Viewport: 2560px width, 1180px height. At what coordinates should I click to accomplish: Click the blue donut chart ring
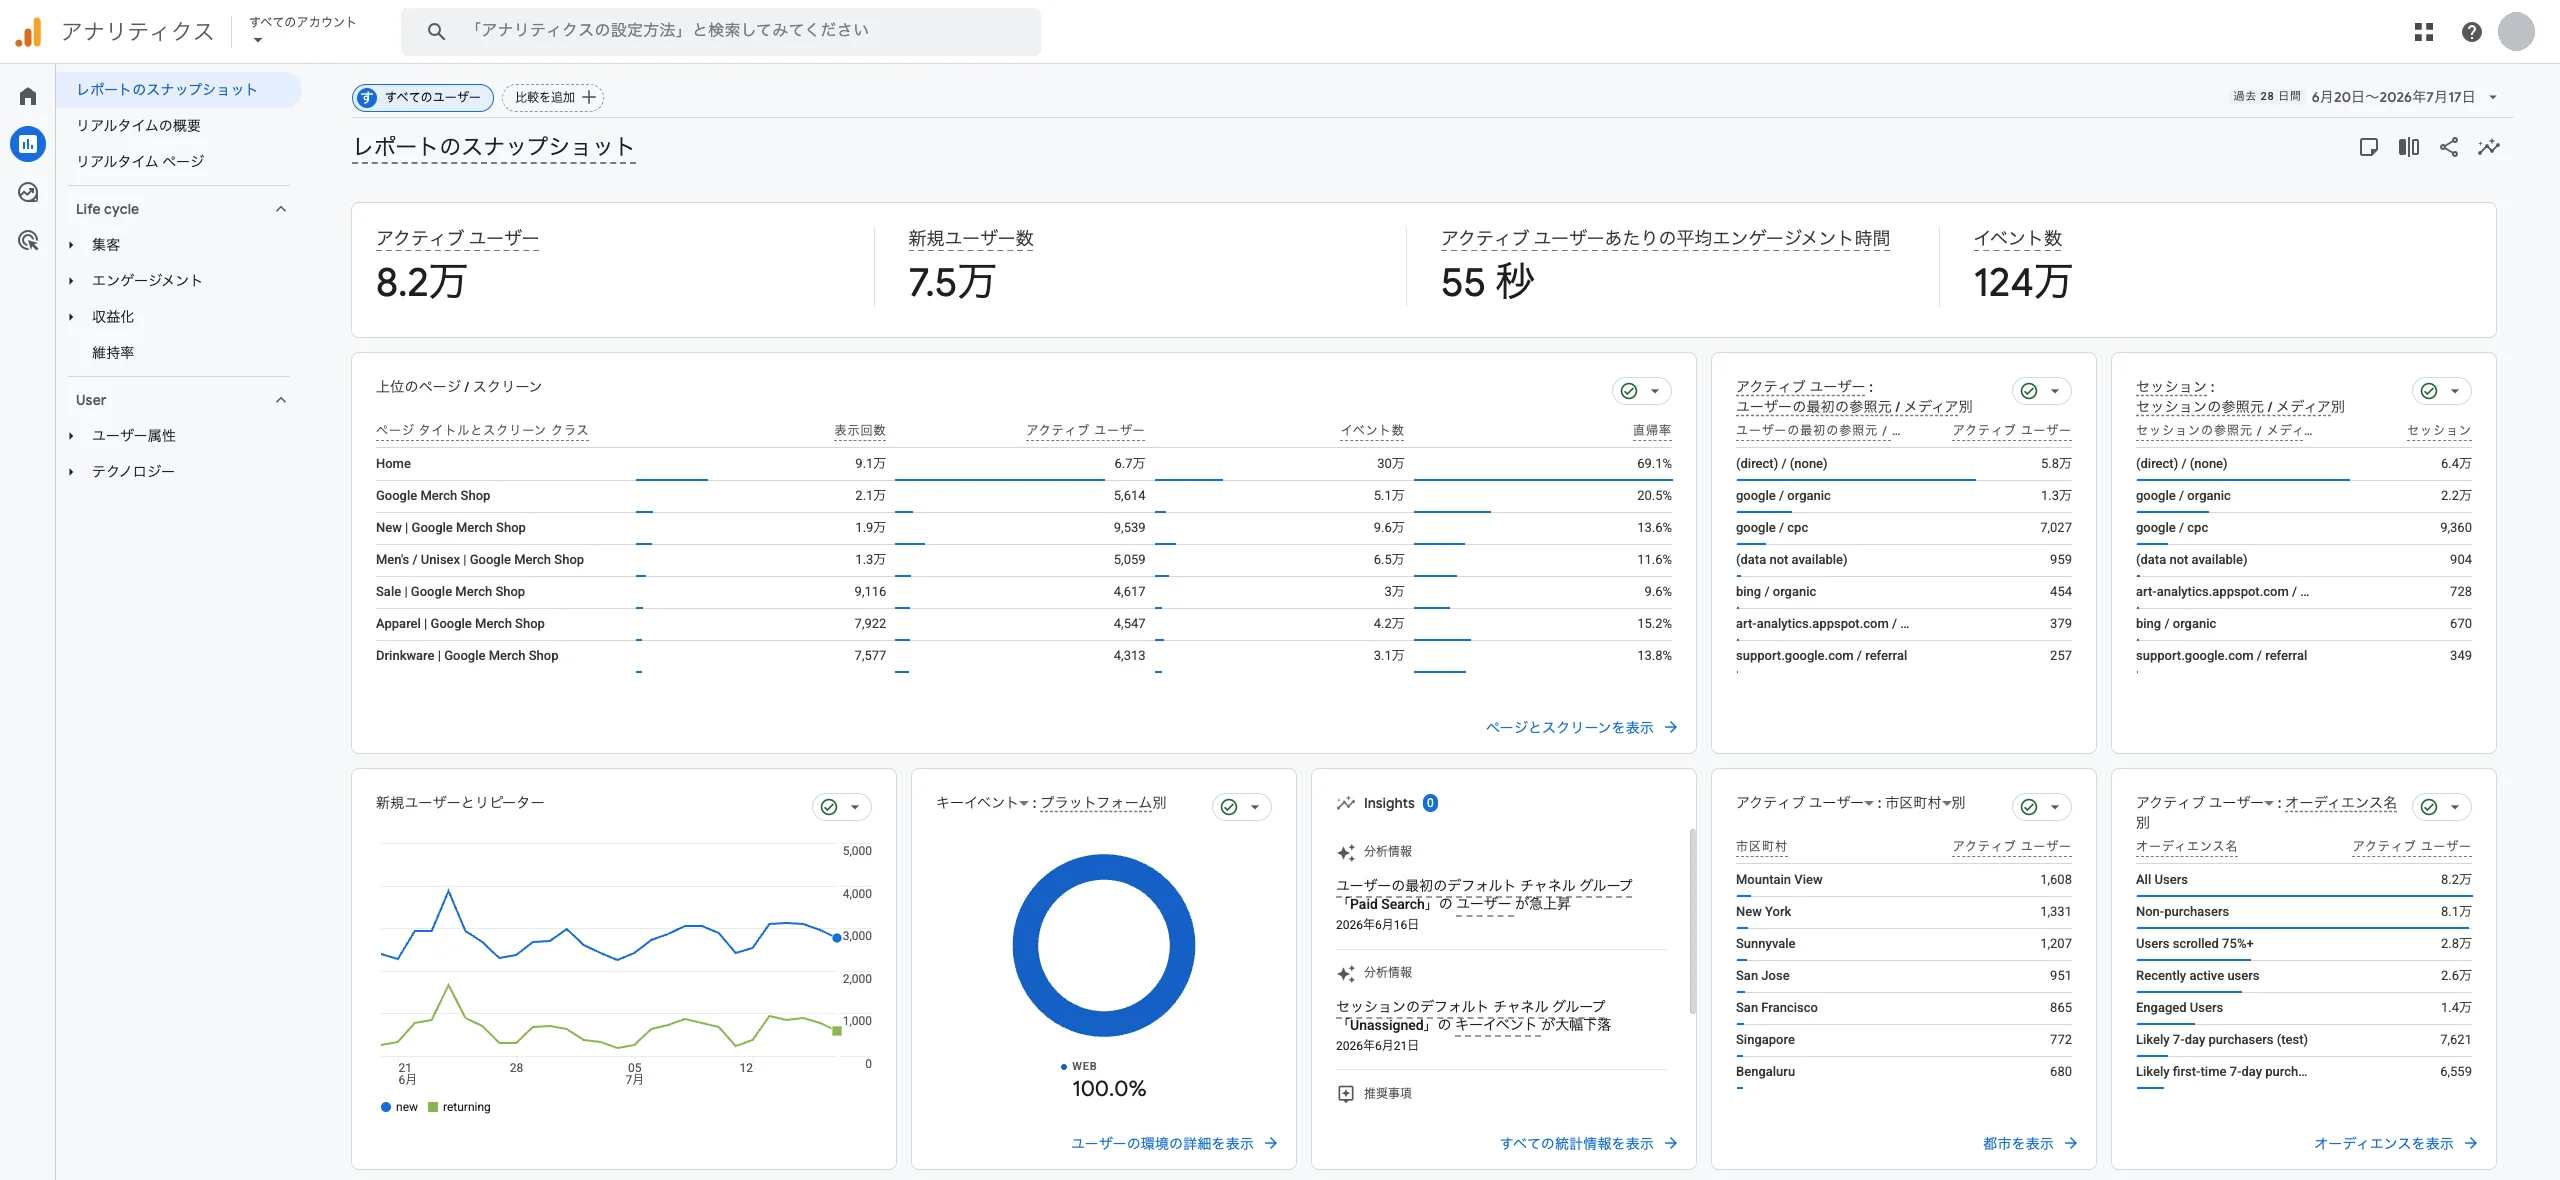point(1026,945)
